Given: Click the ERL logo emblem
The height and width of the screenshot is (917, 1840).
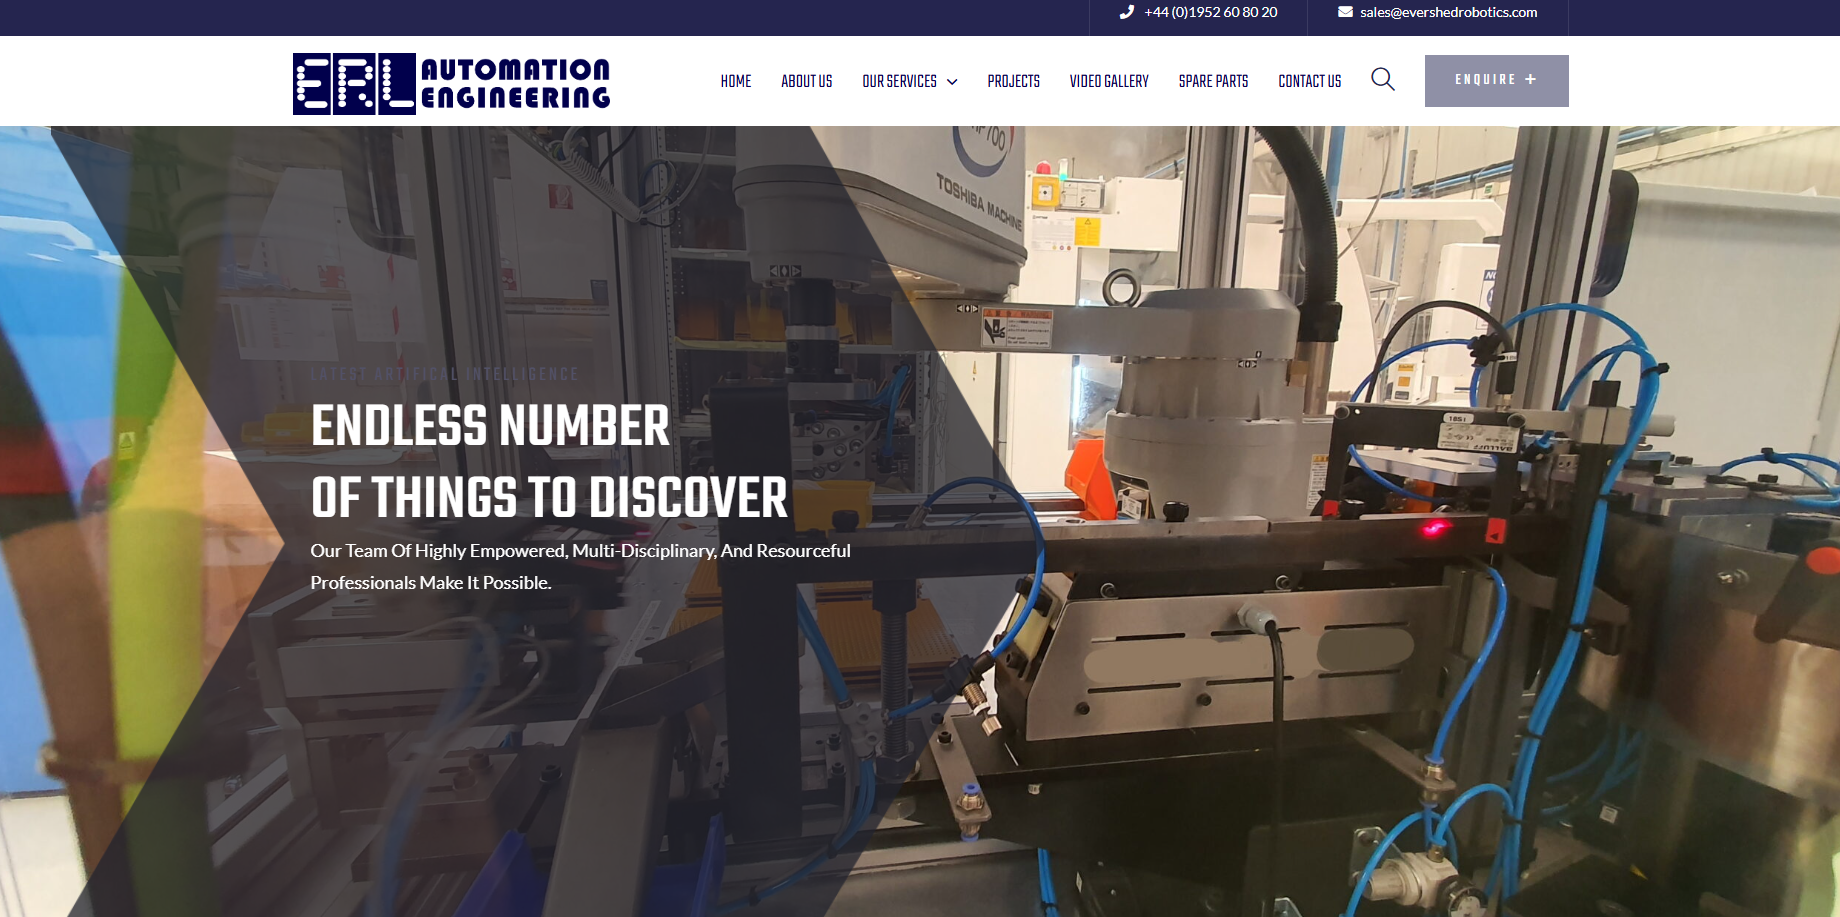Looking at the screenshot, I should click(x=354, y=84).
